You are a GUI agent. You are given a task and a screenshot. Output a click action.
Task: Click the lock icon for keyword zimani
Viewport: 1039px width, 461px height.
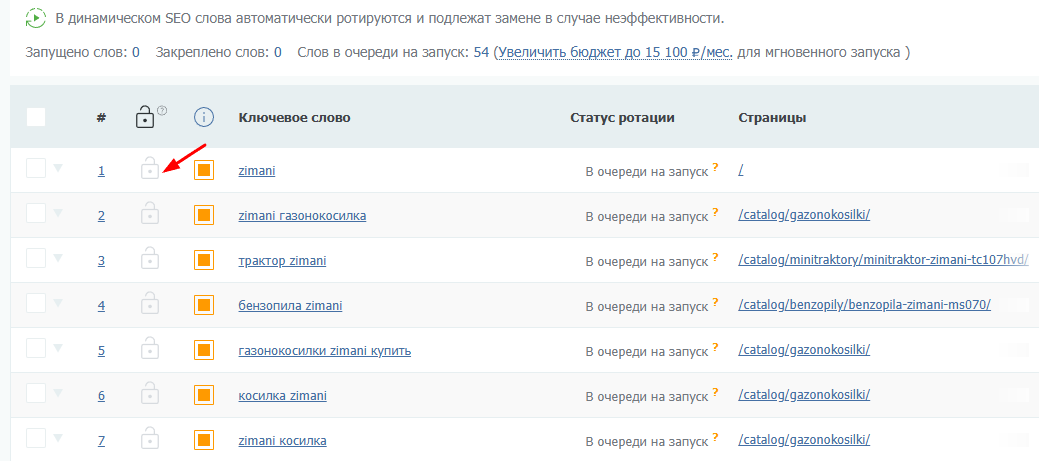[149, 169]
